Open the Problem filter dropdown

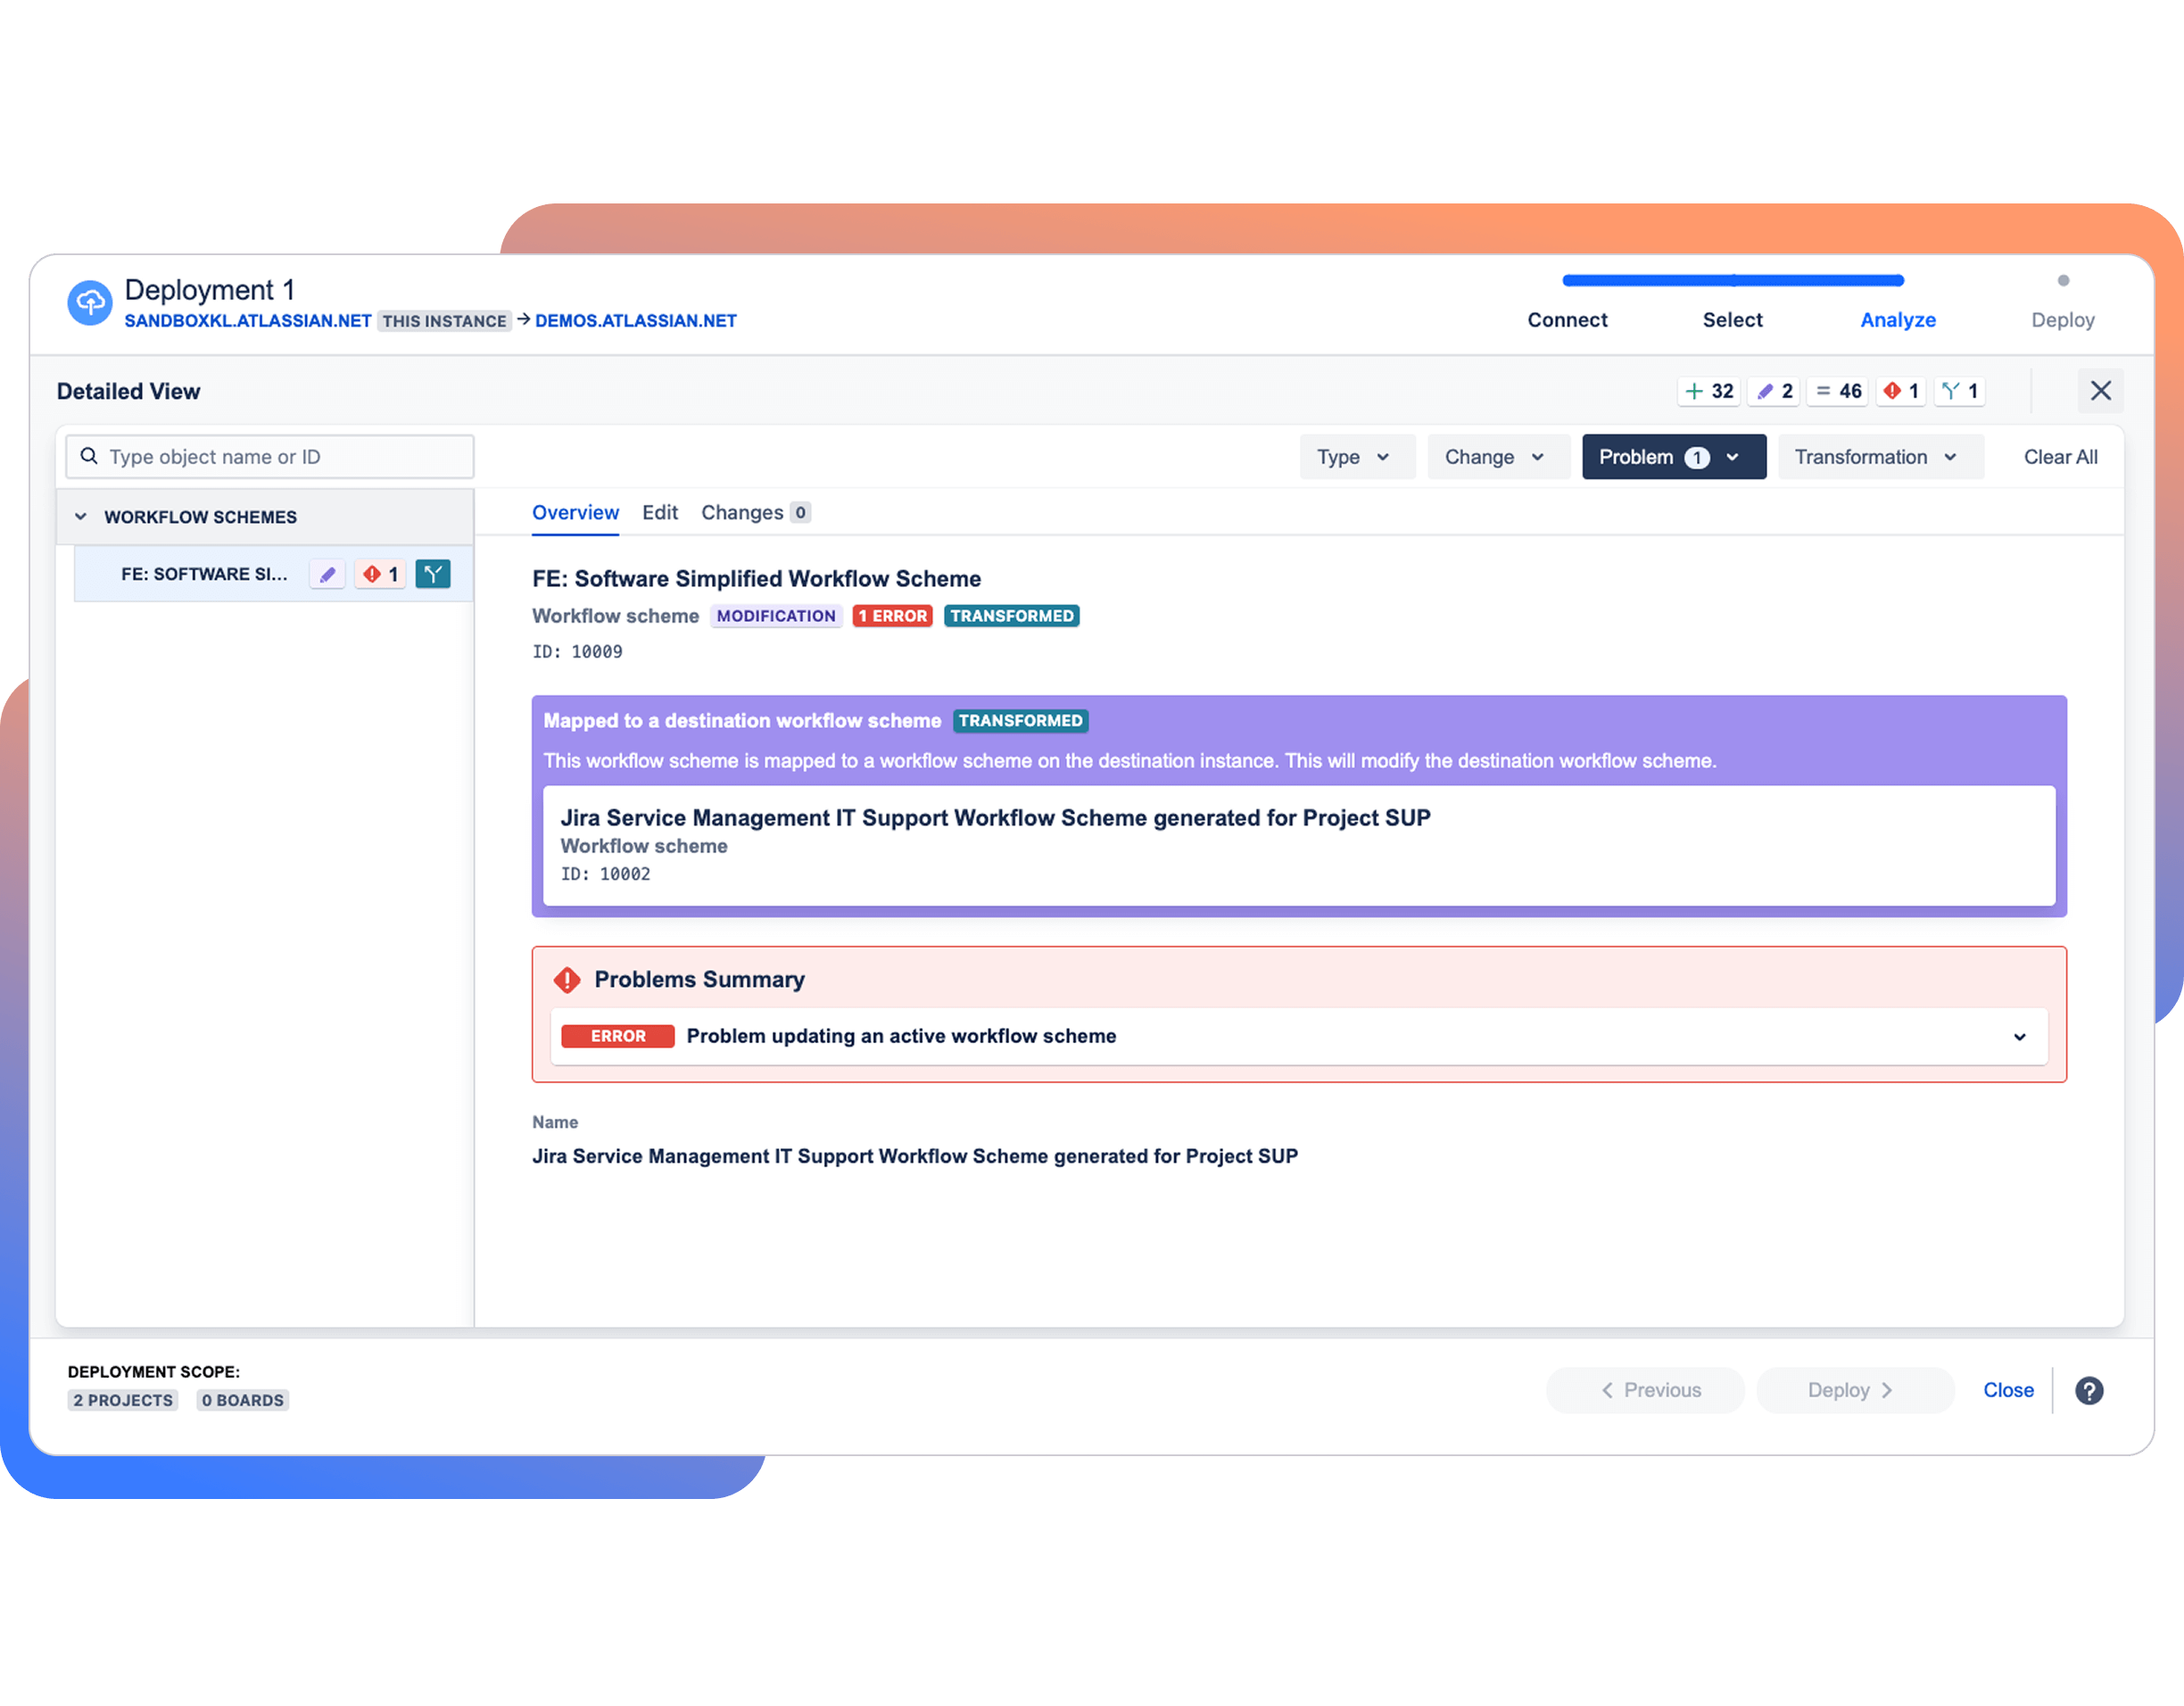[x=1673, y=457]
